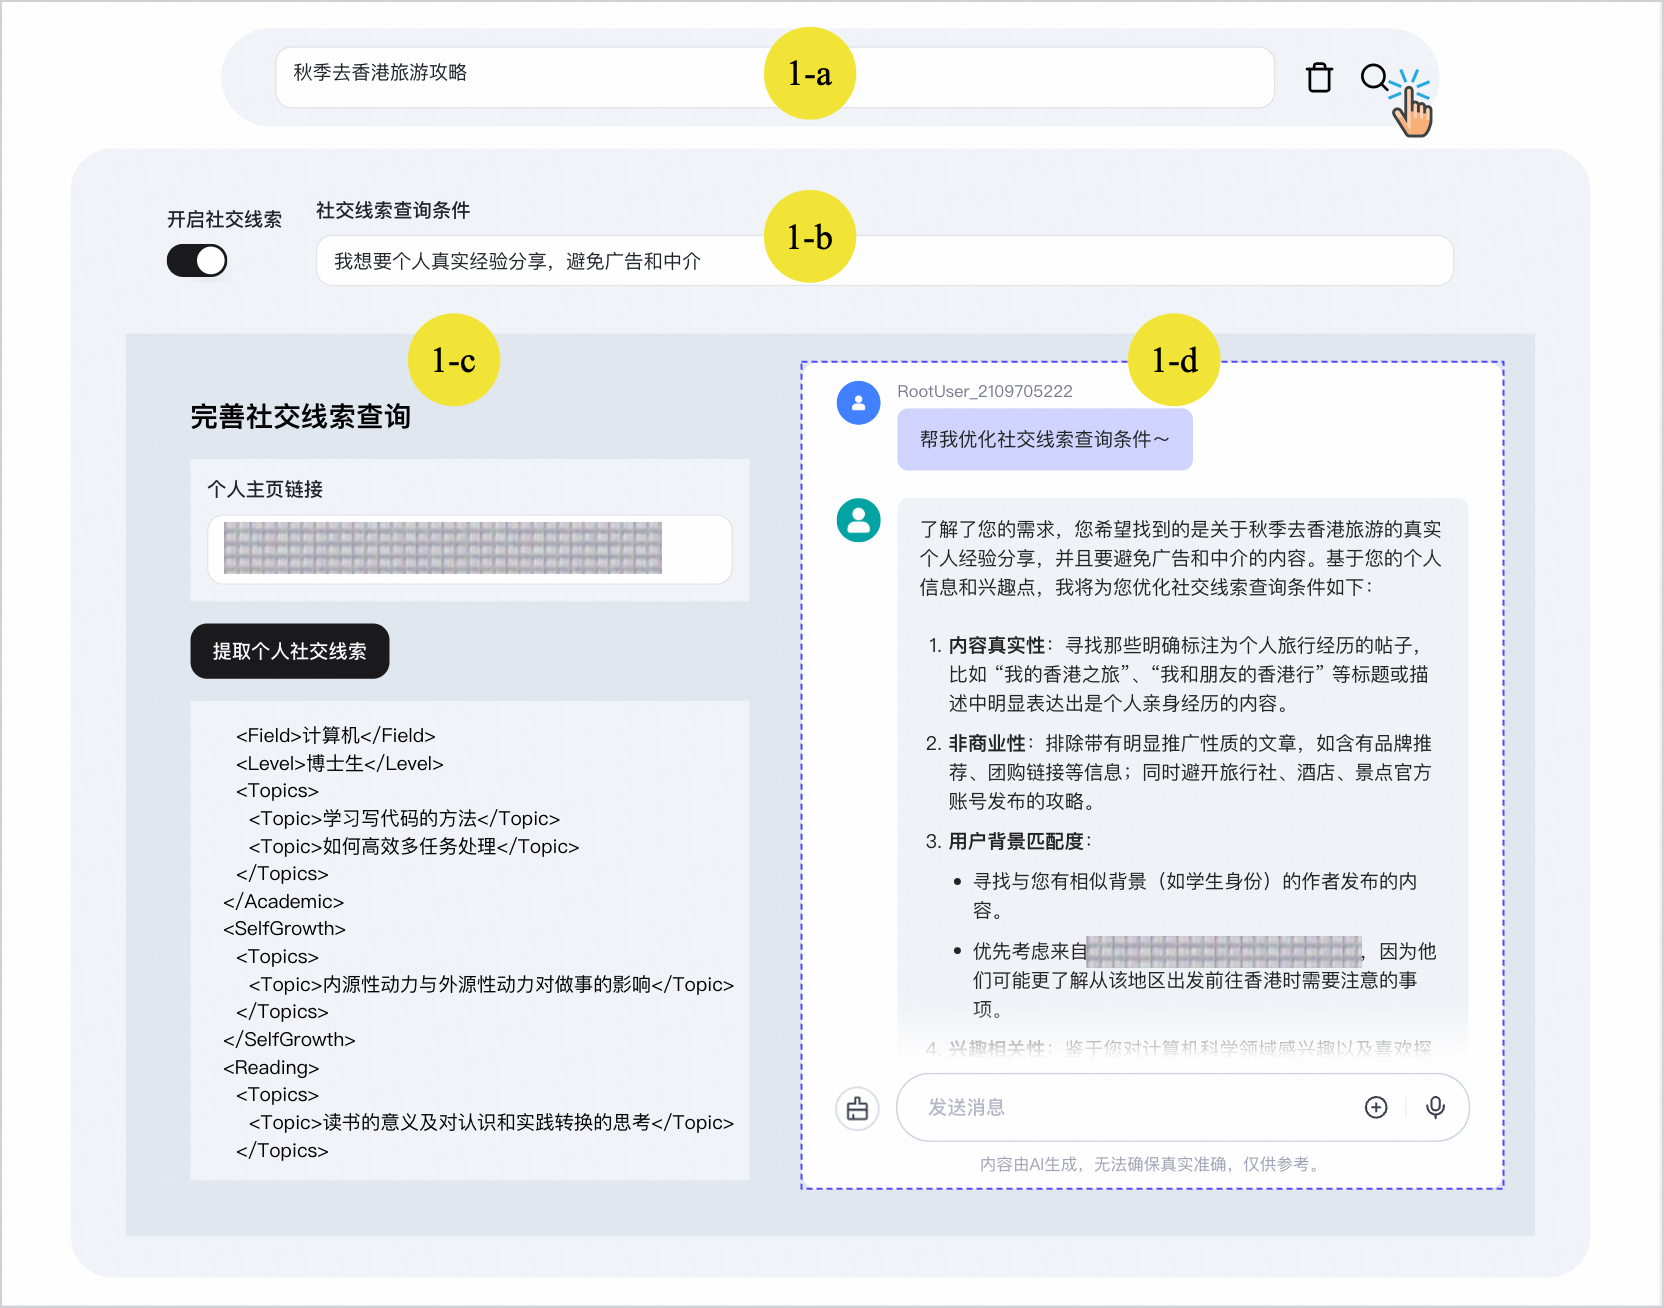This screenshot has height=1308, width=1664.
Task: Click the 内容真实性 item in AI reply
Action: pos(996,645)
